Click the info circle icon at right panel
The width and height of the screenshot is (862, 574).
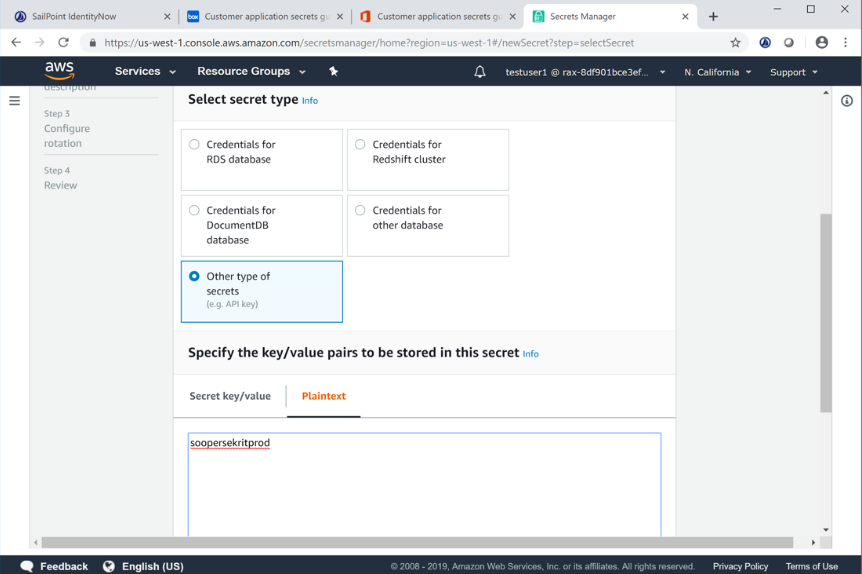847,101
